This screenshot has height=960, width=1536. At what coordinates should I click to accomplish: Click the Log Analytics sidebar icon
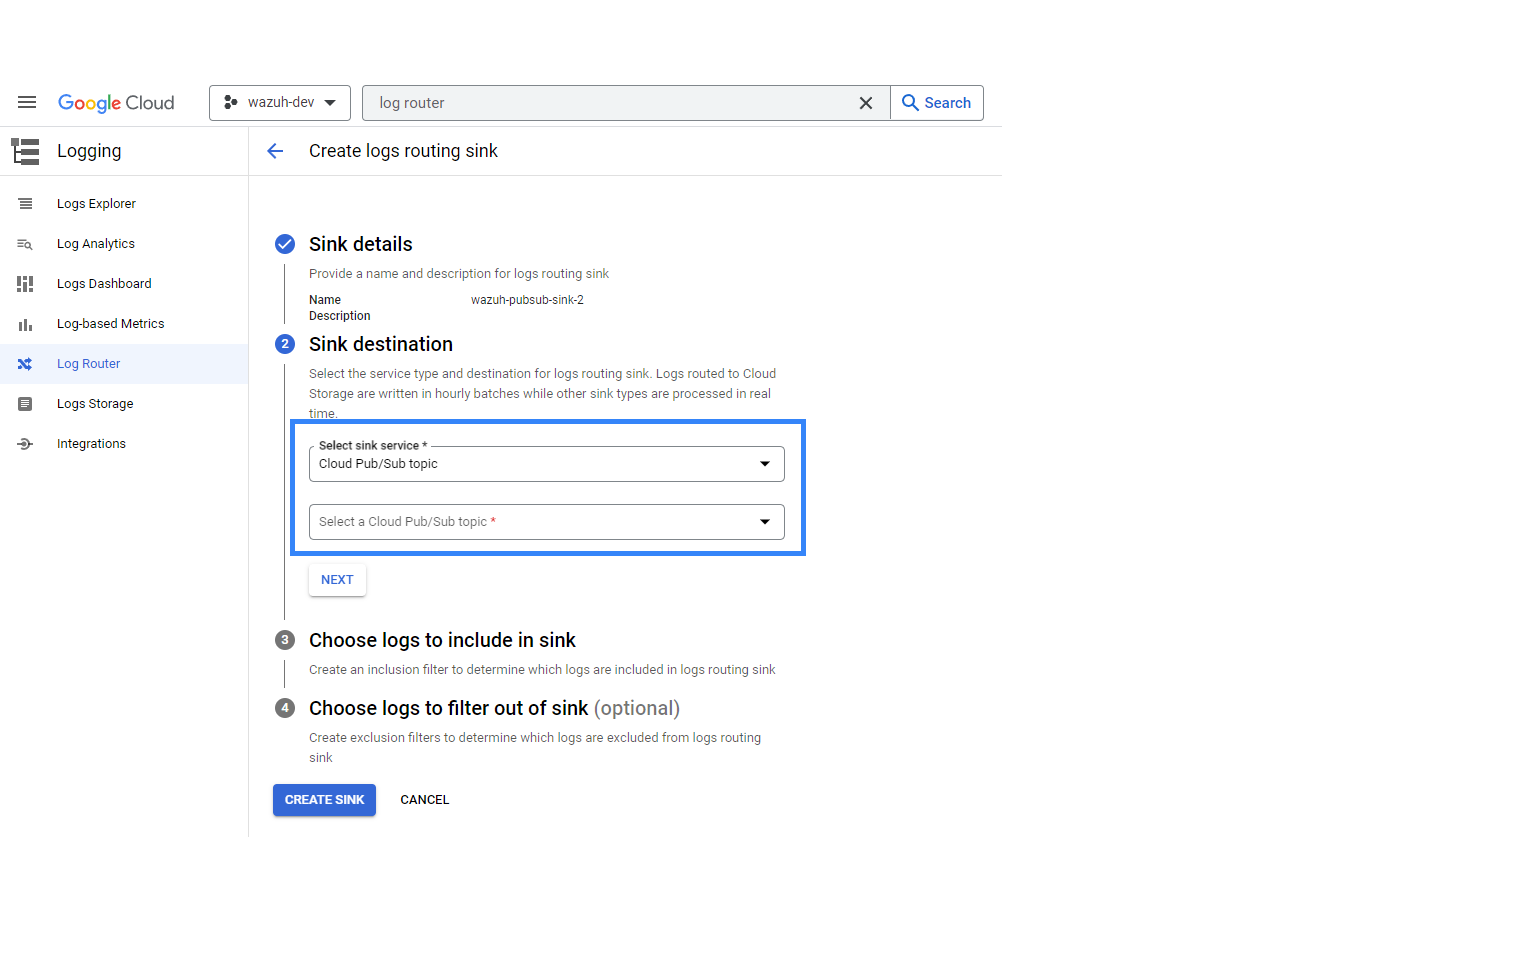[x=25, y=244]
